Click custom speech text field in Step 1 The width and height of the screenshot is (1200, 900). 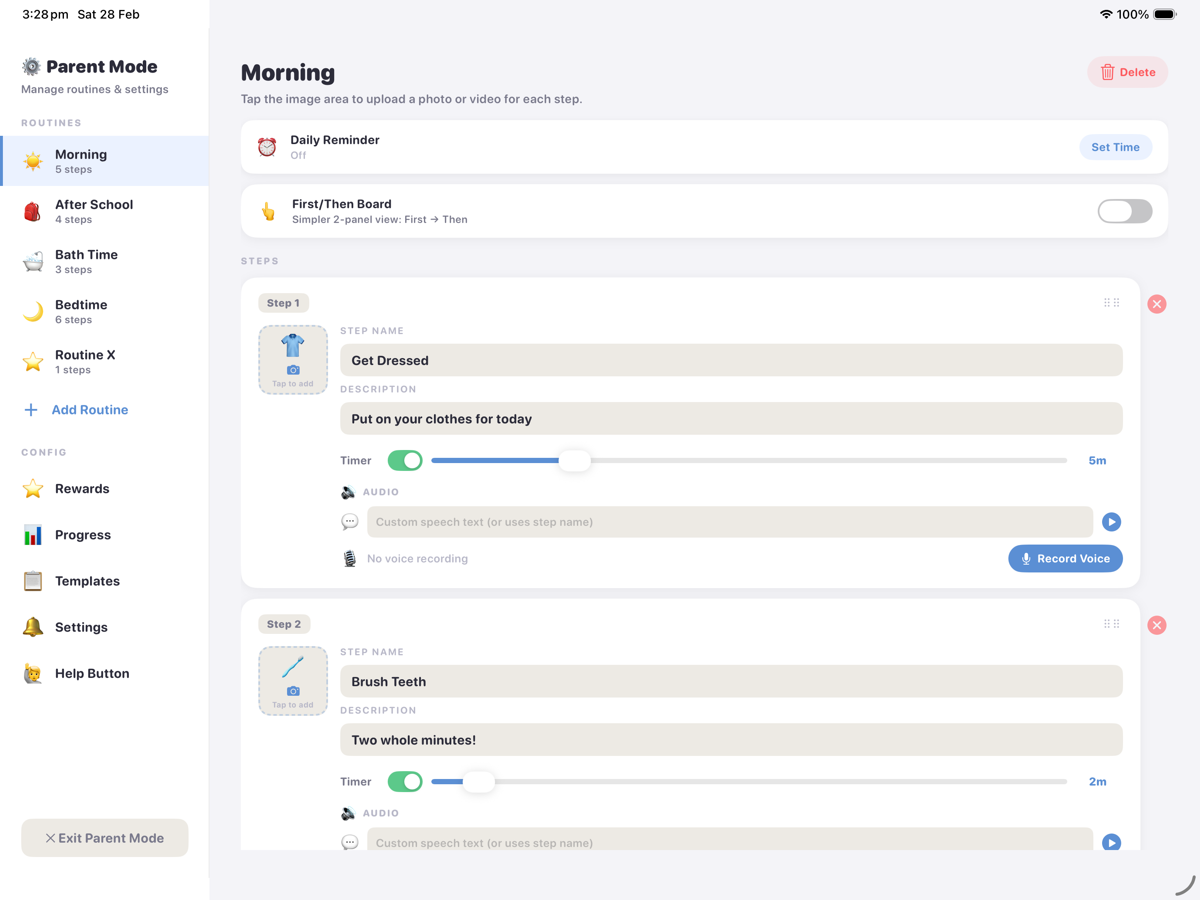(x=730, y=522)
